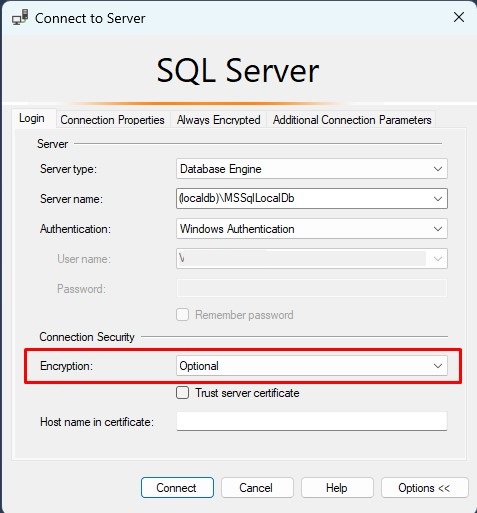The image size is (477, 513).
Task: Click the Host name in certificate field
Action: click(312, 421)
